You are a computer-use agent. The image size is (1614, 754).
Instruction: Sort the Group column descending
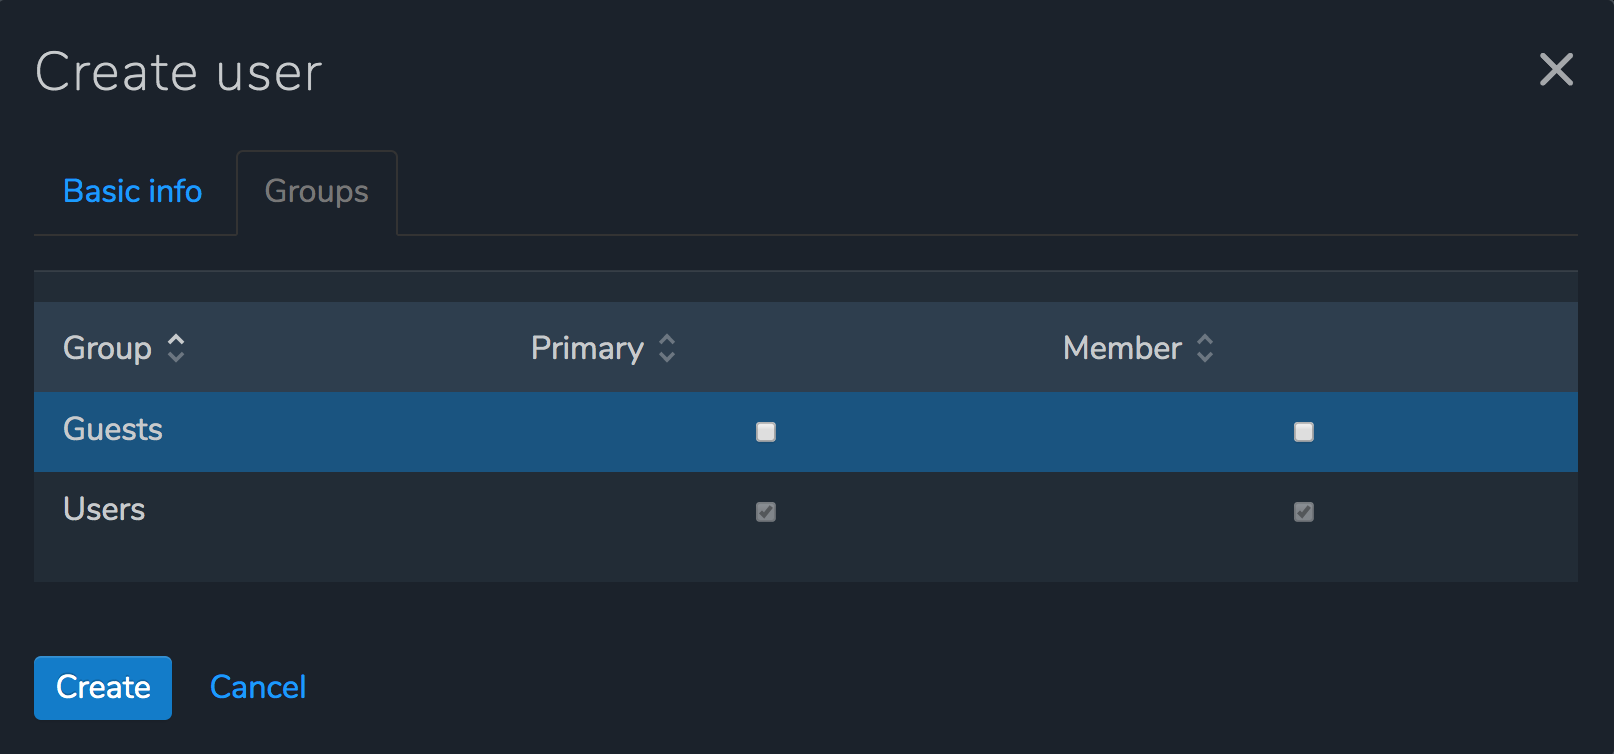[176, 356]
